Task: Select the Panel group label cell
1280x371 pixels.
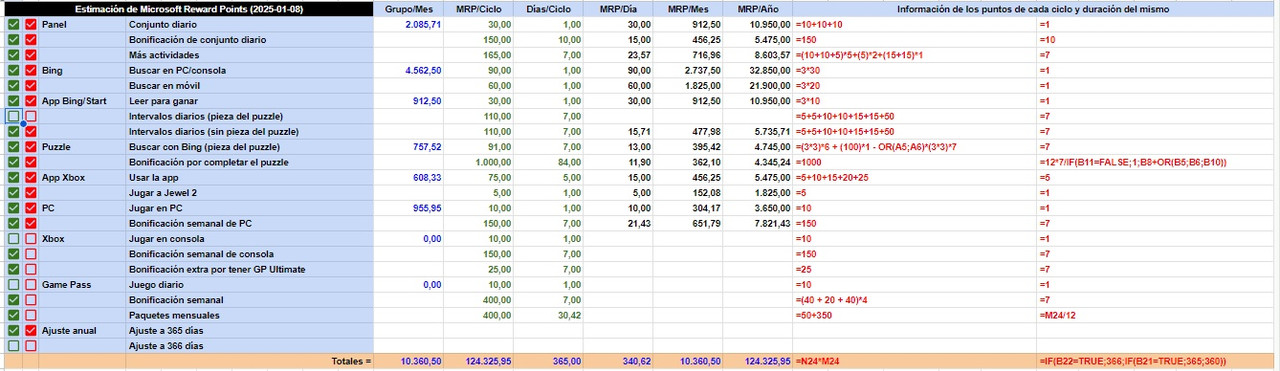Action: 83,24
